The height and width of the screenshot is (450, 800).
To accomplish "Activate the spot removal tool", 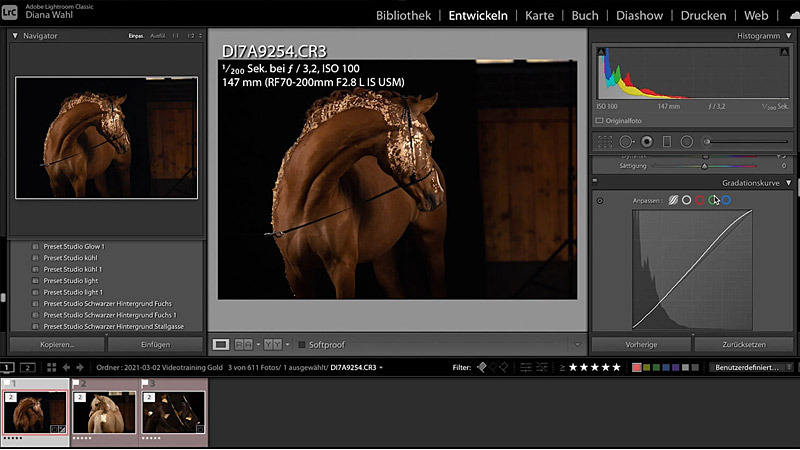I will pyautogui.click(x=626, y=142).
